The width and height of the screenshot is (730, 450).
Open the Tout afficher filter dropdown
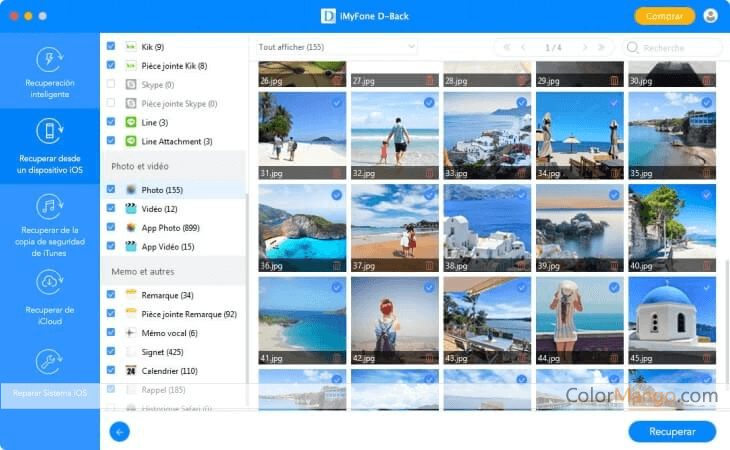coord(337,47)
